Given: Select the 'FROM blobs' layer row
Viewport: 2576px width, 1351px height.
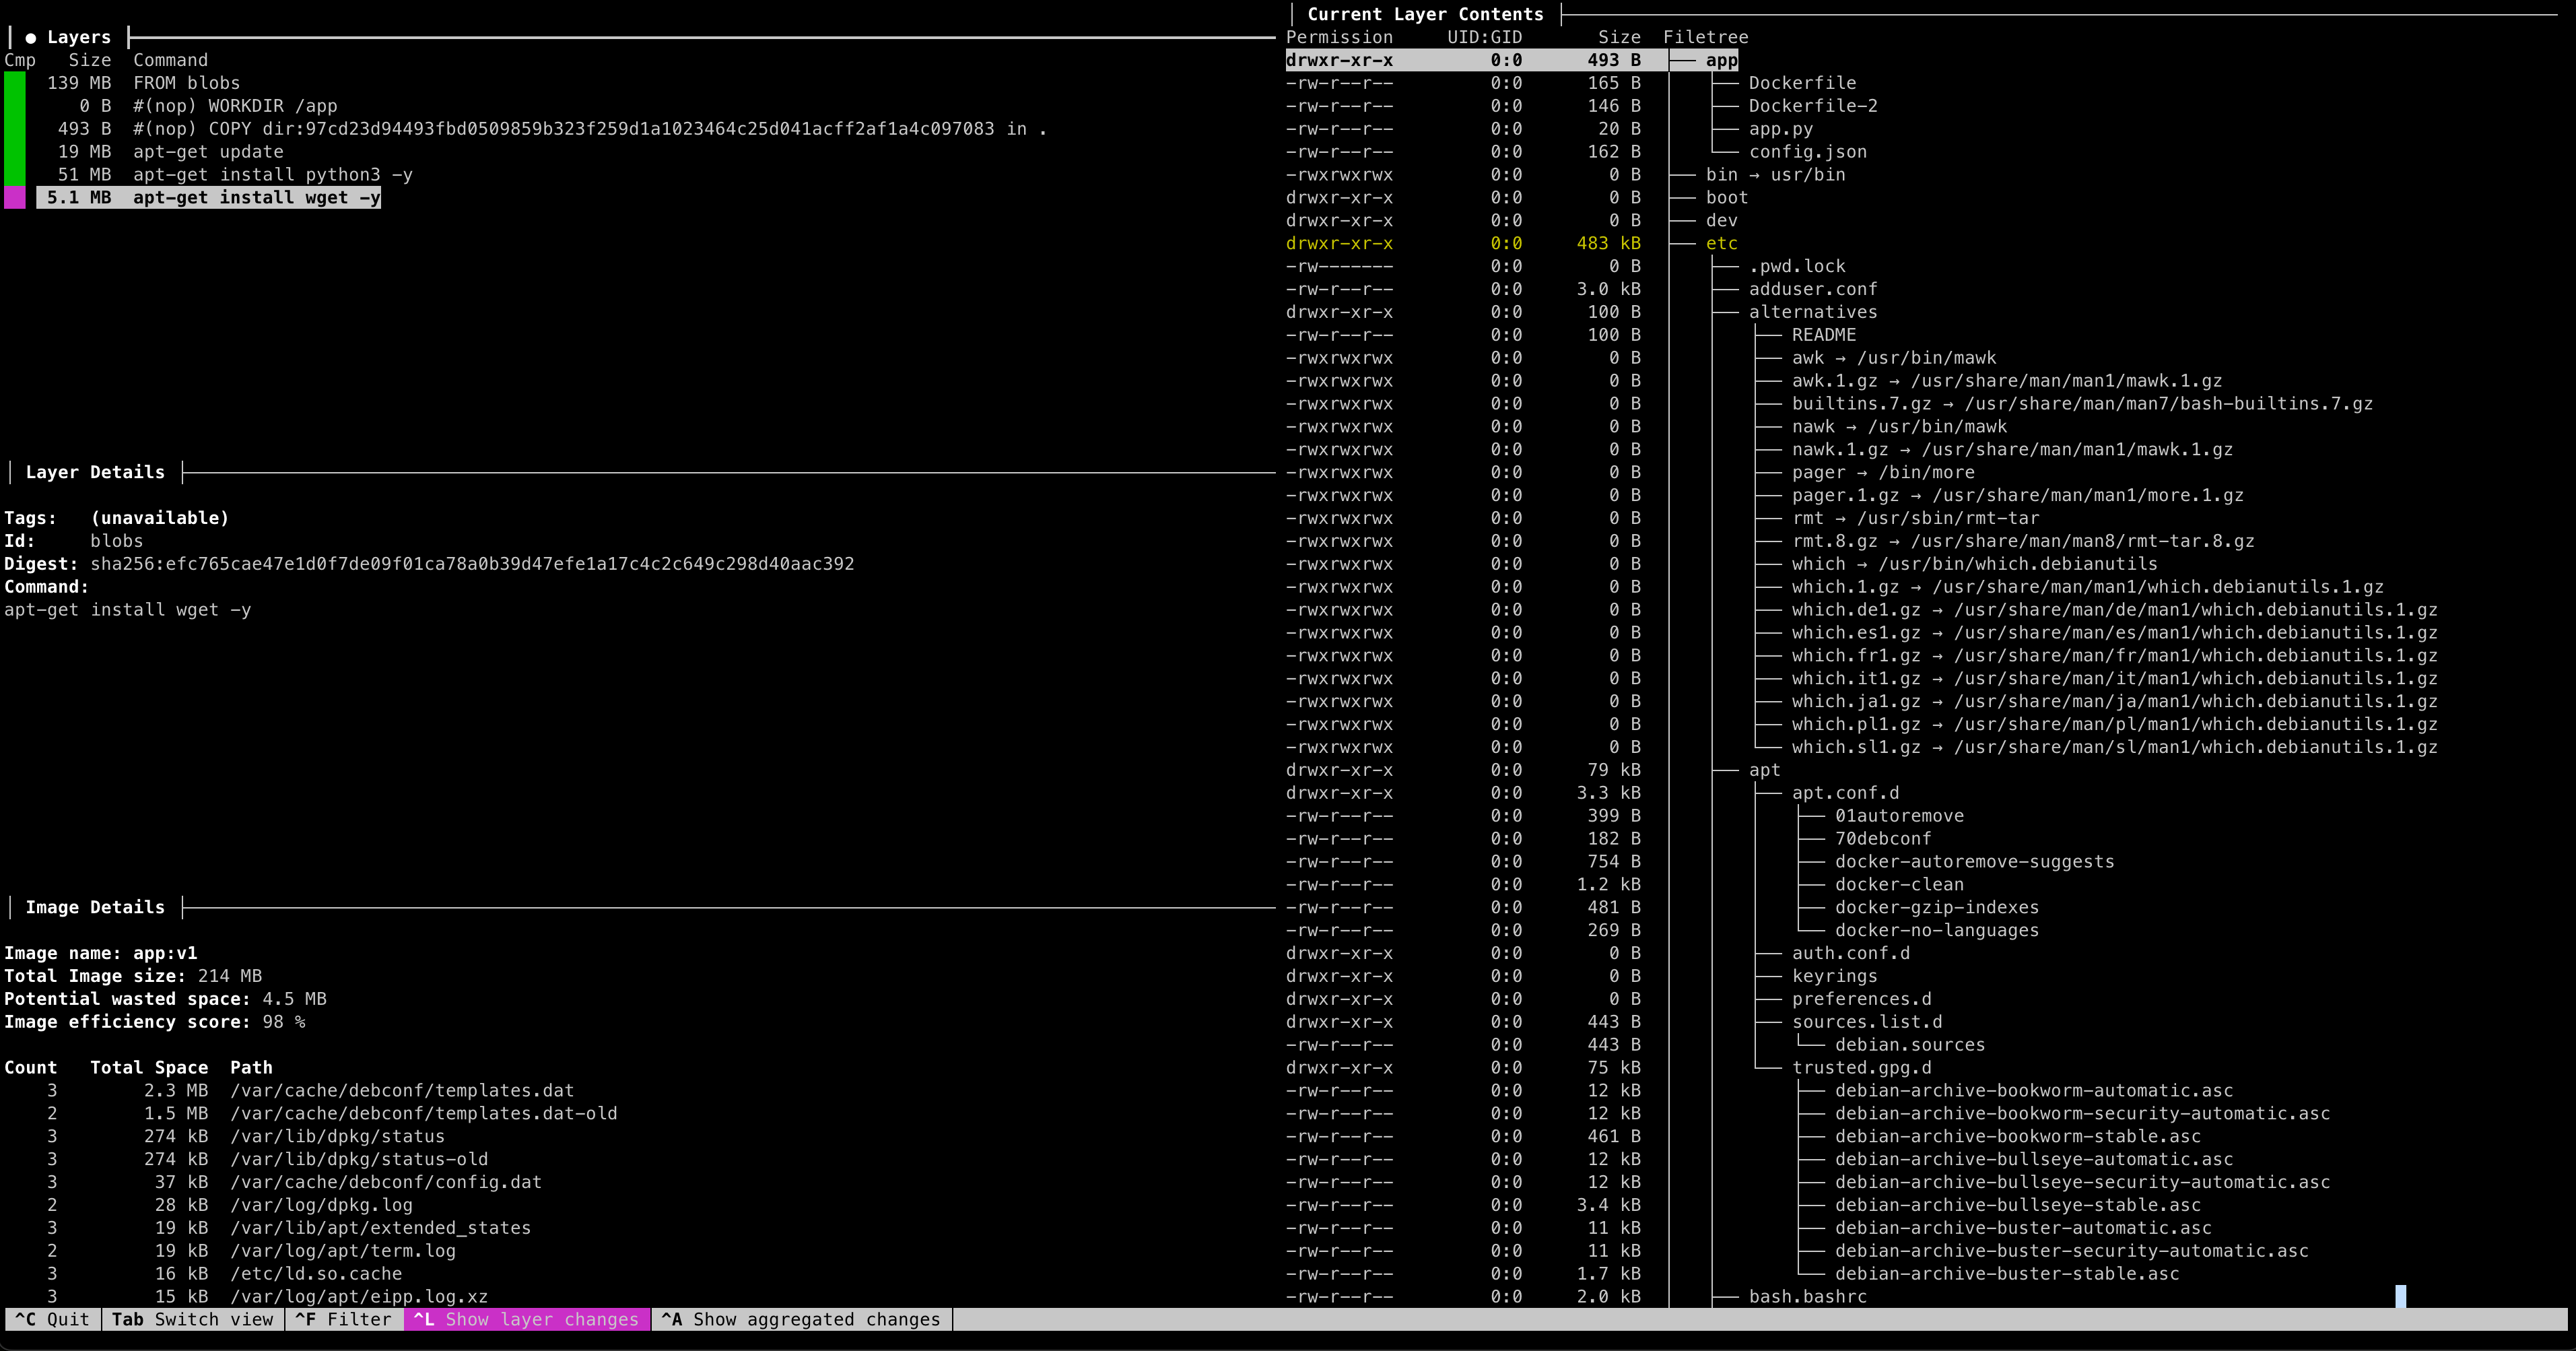Looking at the screenshot, I should click(186, 83).
